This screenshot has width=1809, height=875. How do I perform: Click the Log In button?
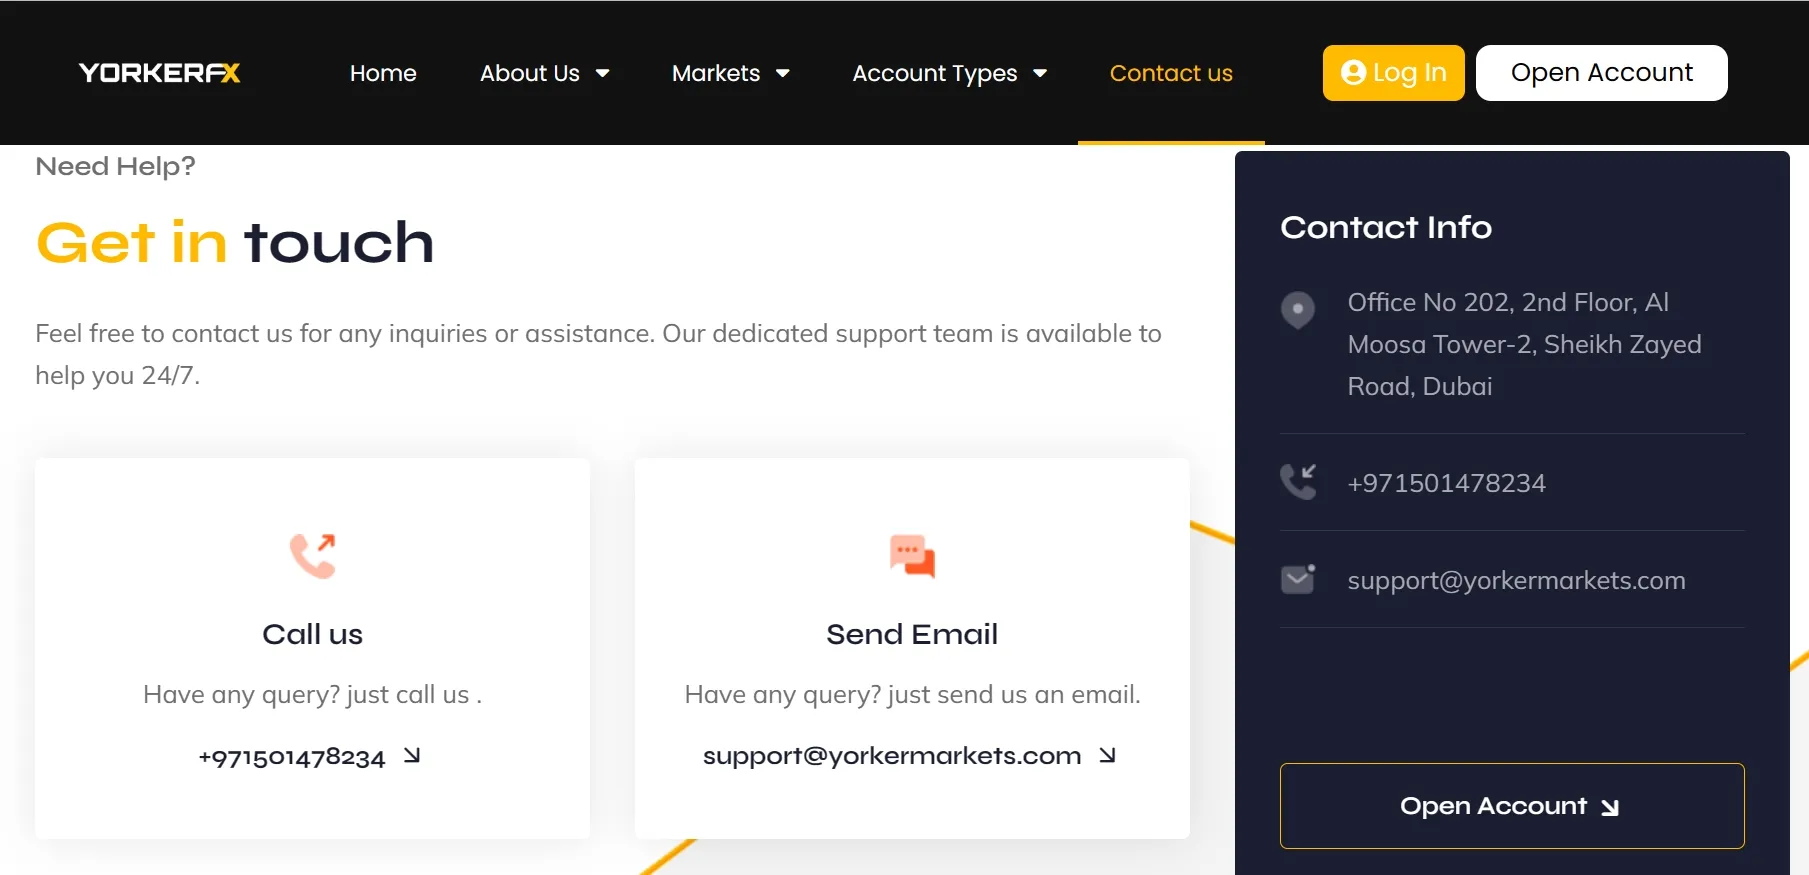click(1393, 73)
